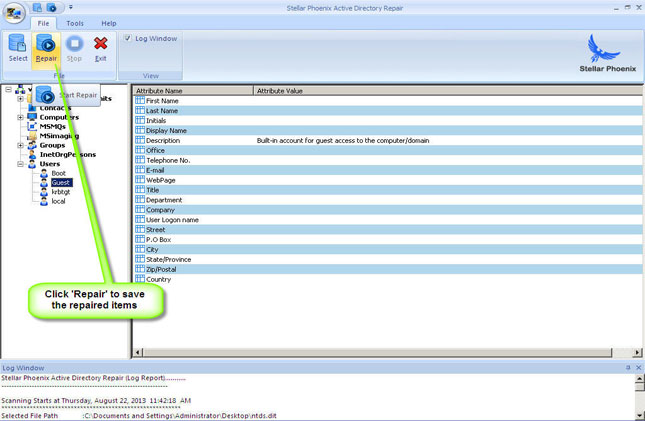Viewport: 645px width, 421px height.
Task: Click the Description value text
Action: [343, 140]
